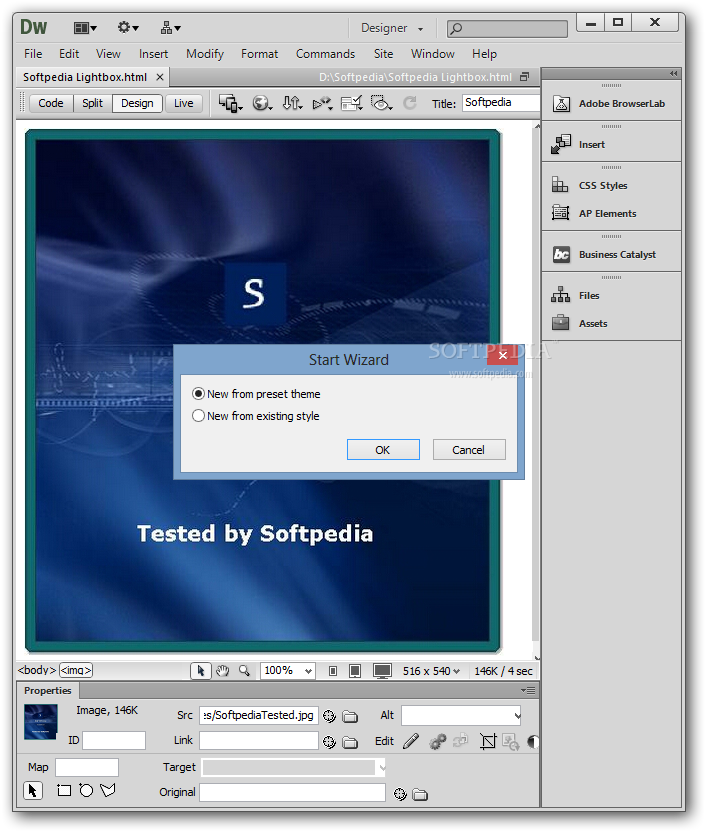Select the Pointer hotspot tool
The image size is (706, 832).
pyautogui.click(x=33, y=791)
